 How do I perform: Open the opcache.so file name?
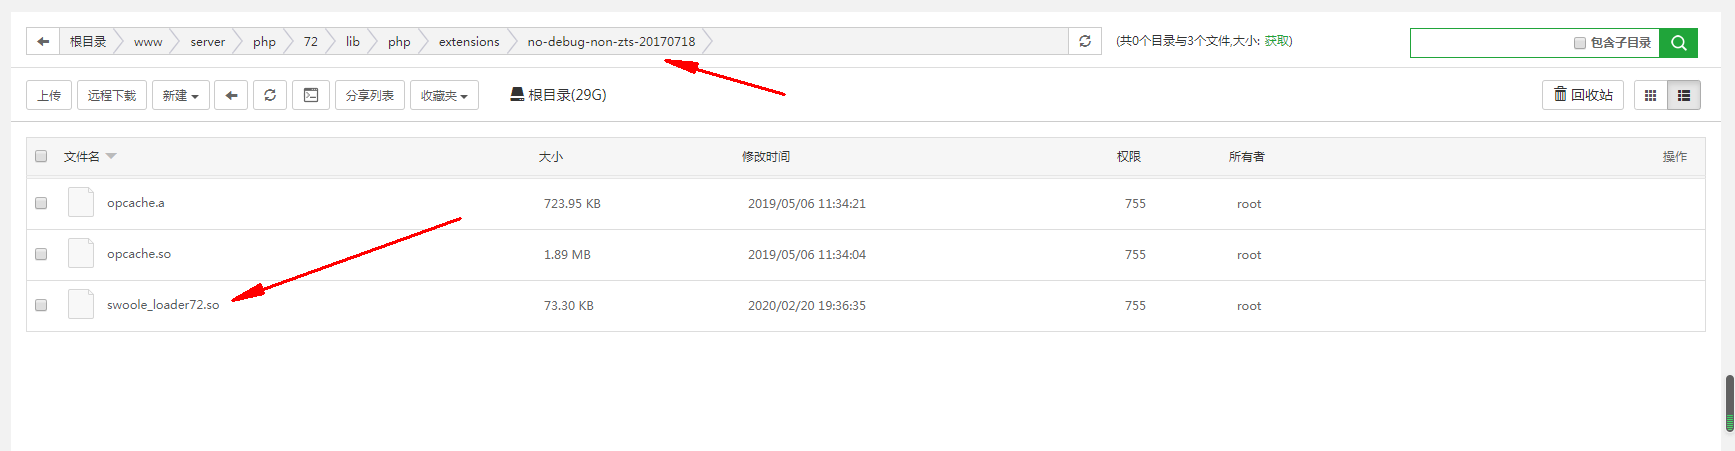tap(139, 254)
